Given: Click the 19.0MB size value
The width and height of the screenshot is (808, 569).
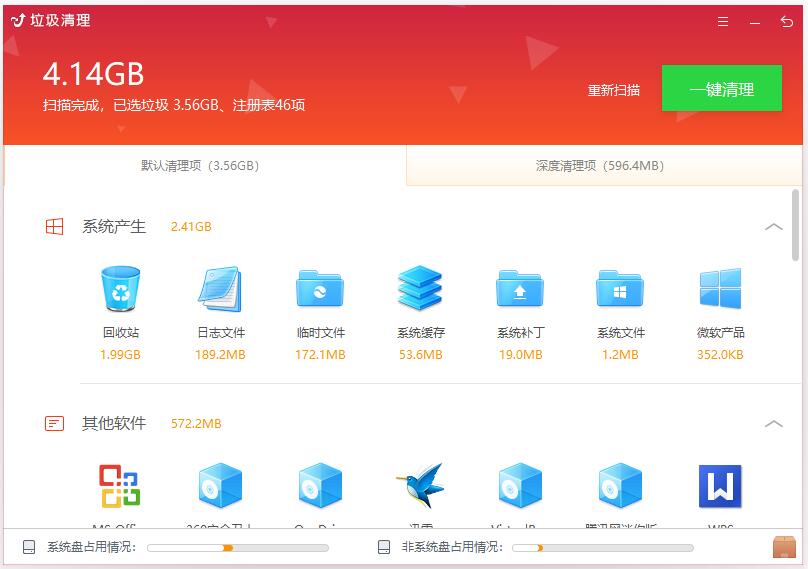Looking at the screenshot, I should pyautogui.click(x=520, y=355).
